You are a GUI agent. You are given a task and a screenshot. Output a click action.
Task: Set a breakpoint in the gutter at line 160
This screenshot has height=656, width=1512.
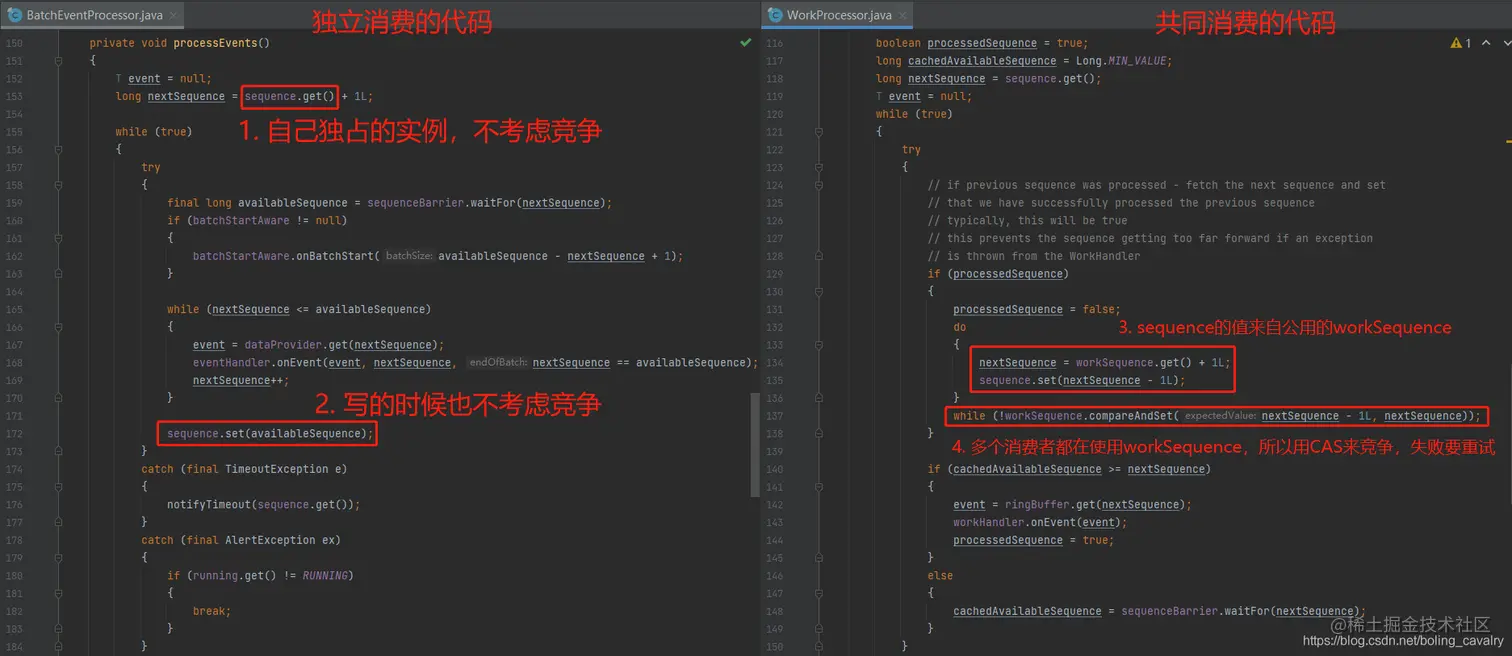point(45,220)
